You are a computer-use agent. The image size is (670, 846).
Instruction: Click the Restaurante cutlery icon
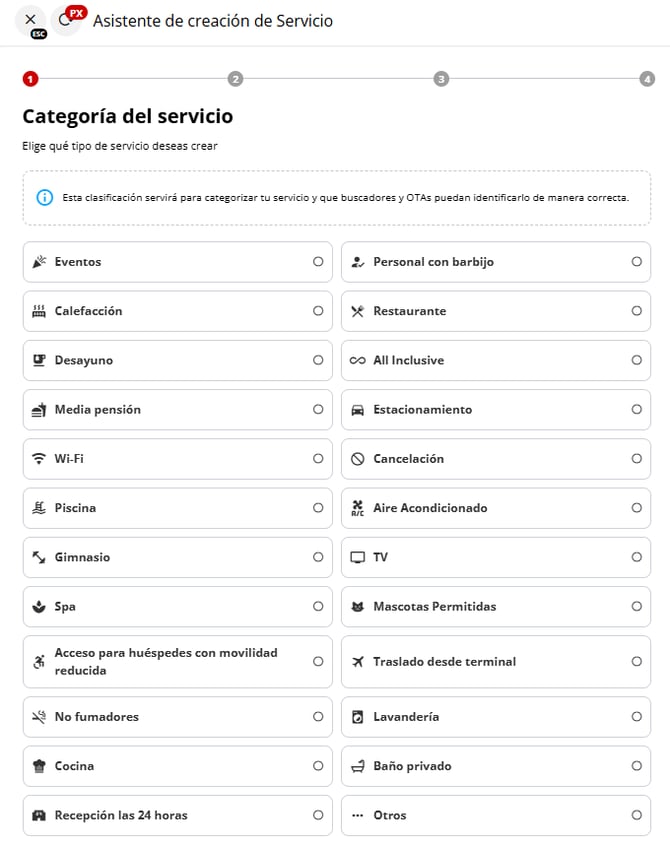tap(357, 311)
